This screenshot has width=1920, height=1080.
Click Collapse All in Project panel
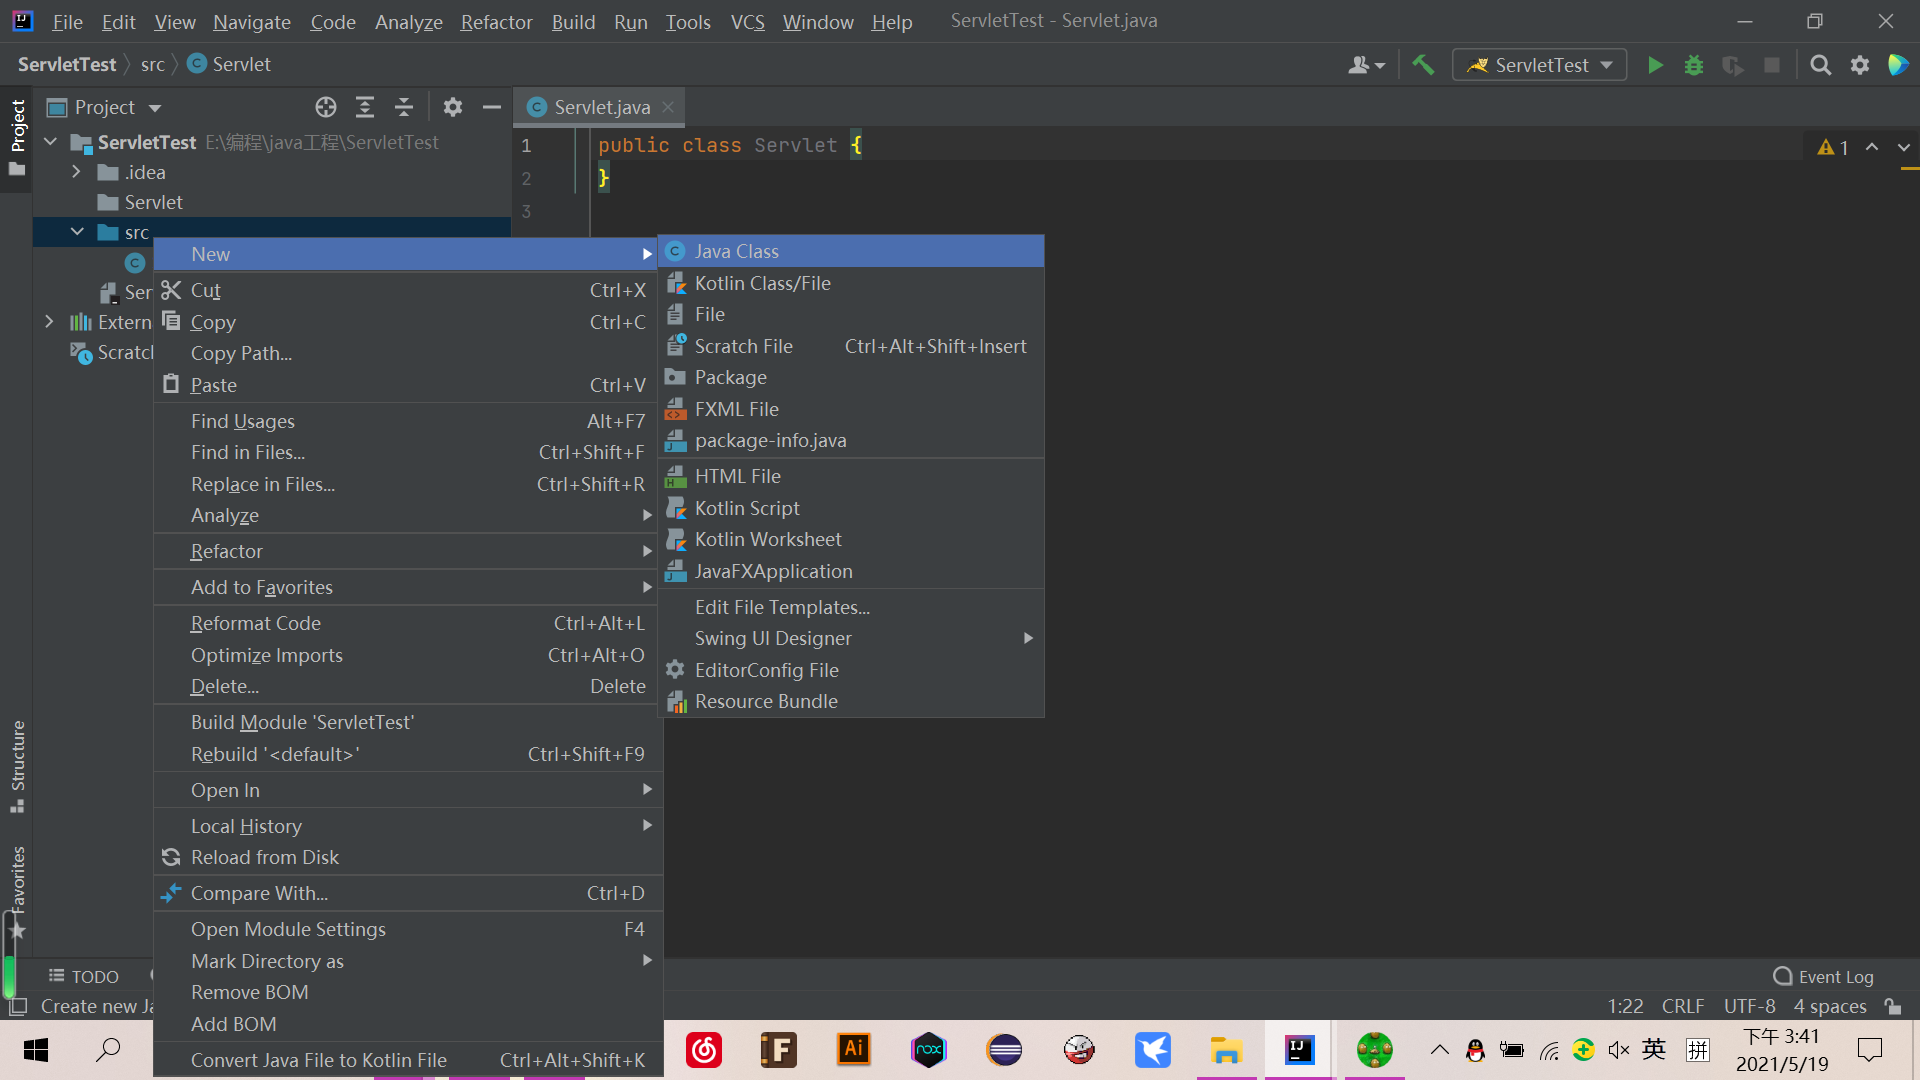404,107
